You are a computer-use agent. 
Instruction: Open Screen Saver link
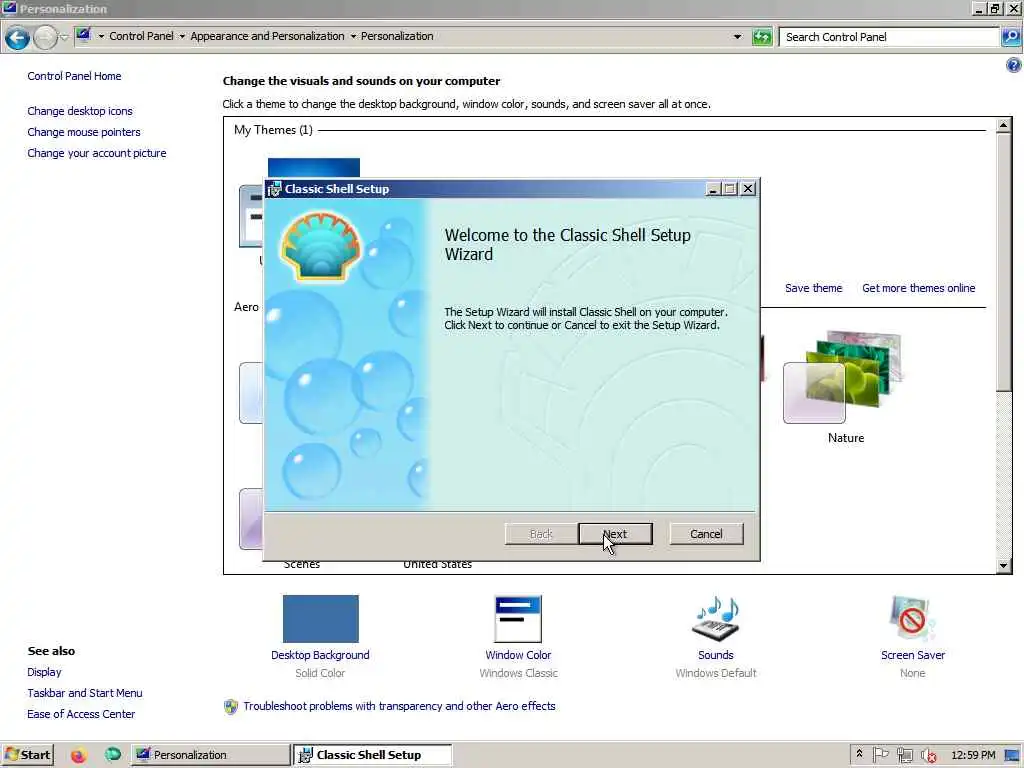coord(912,655)
